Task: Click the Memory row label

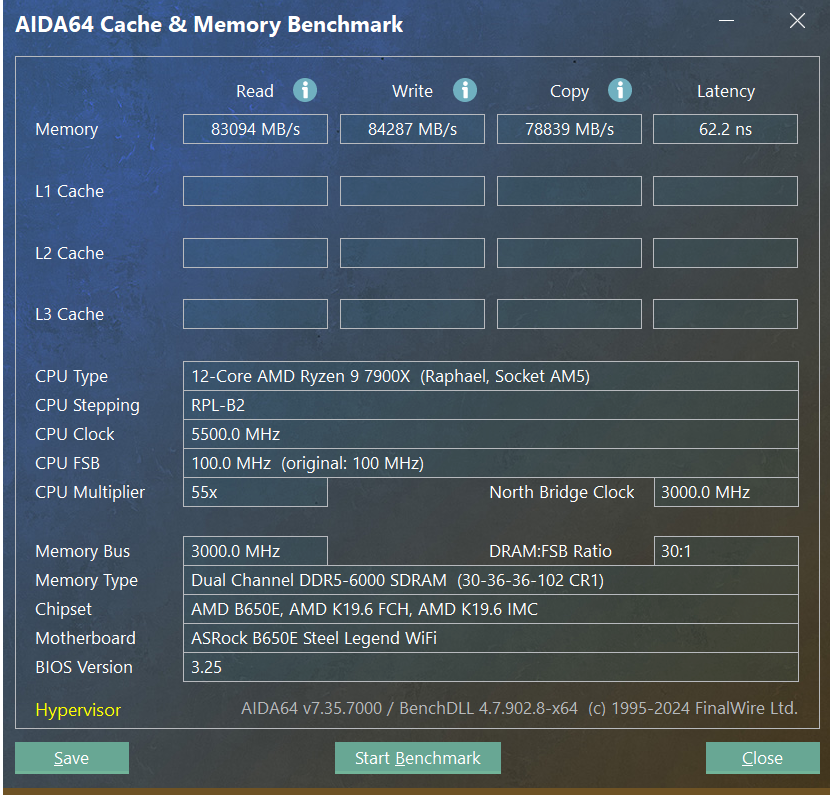Action: 67,130
